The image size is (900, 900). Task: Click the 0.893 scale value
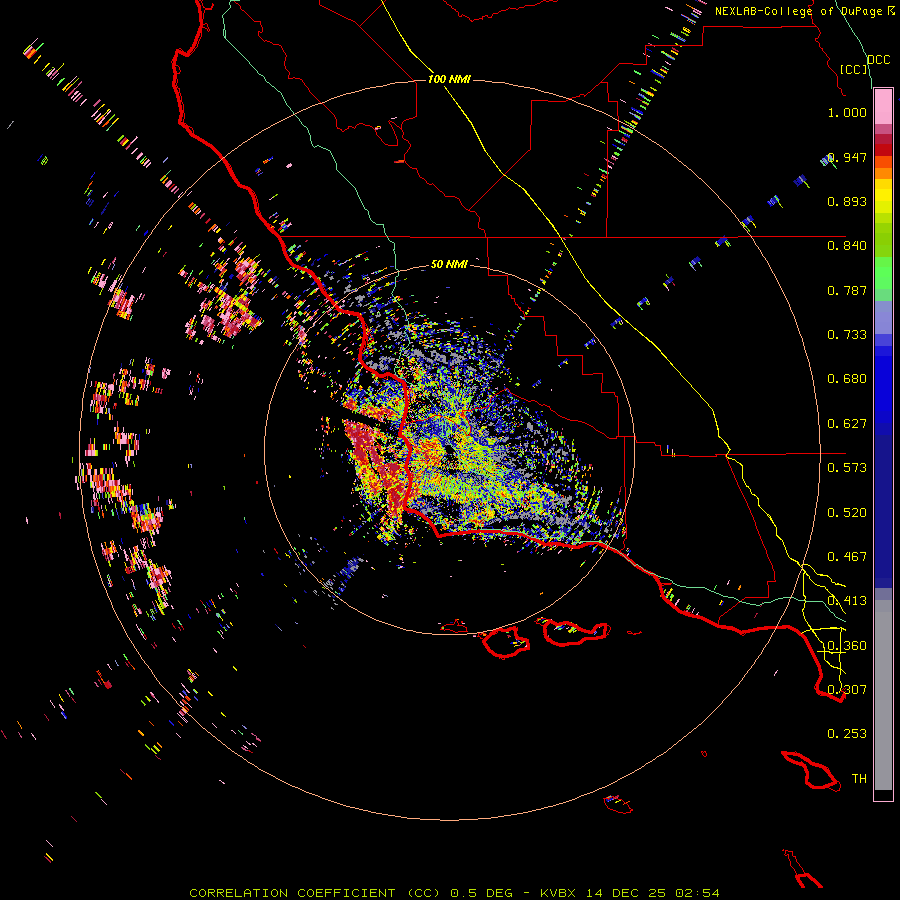(847, 201)
